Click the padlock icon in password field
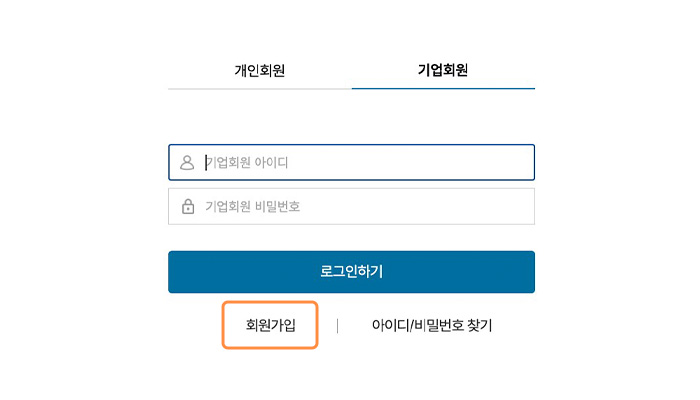Viewport: 700px width, 400px height. point(188,206)
